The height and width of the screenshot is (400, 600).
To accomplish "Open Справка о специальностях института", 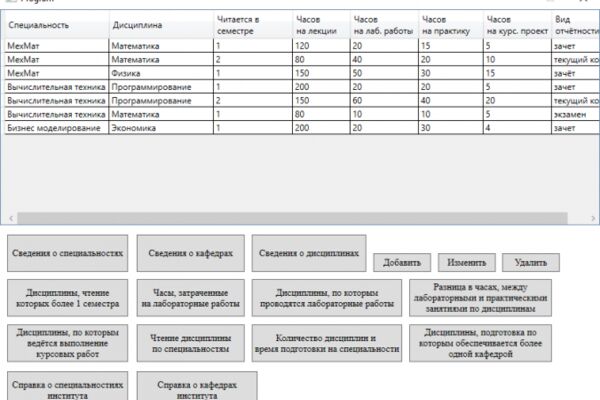I will point(67,386).
